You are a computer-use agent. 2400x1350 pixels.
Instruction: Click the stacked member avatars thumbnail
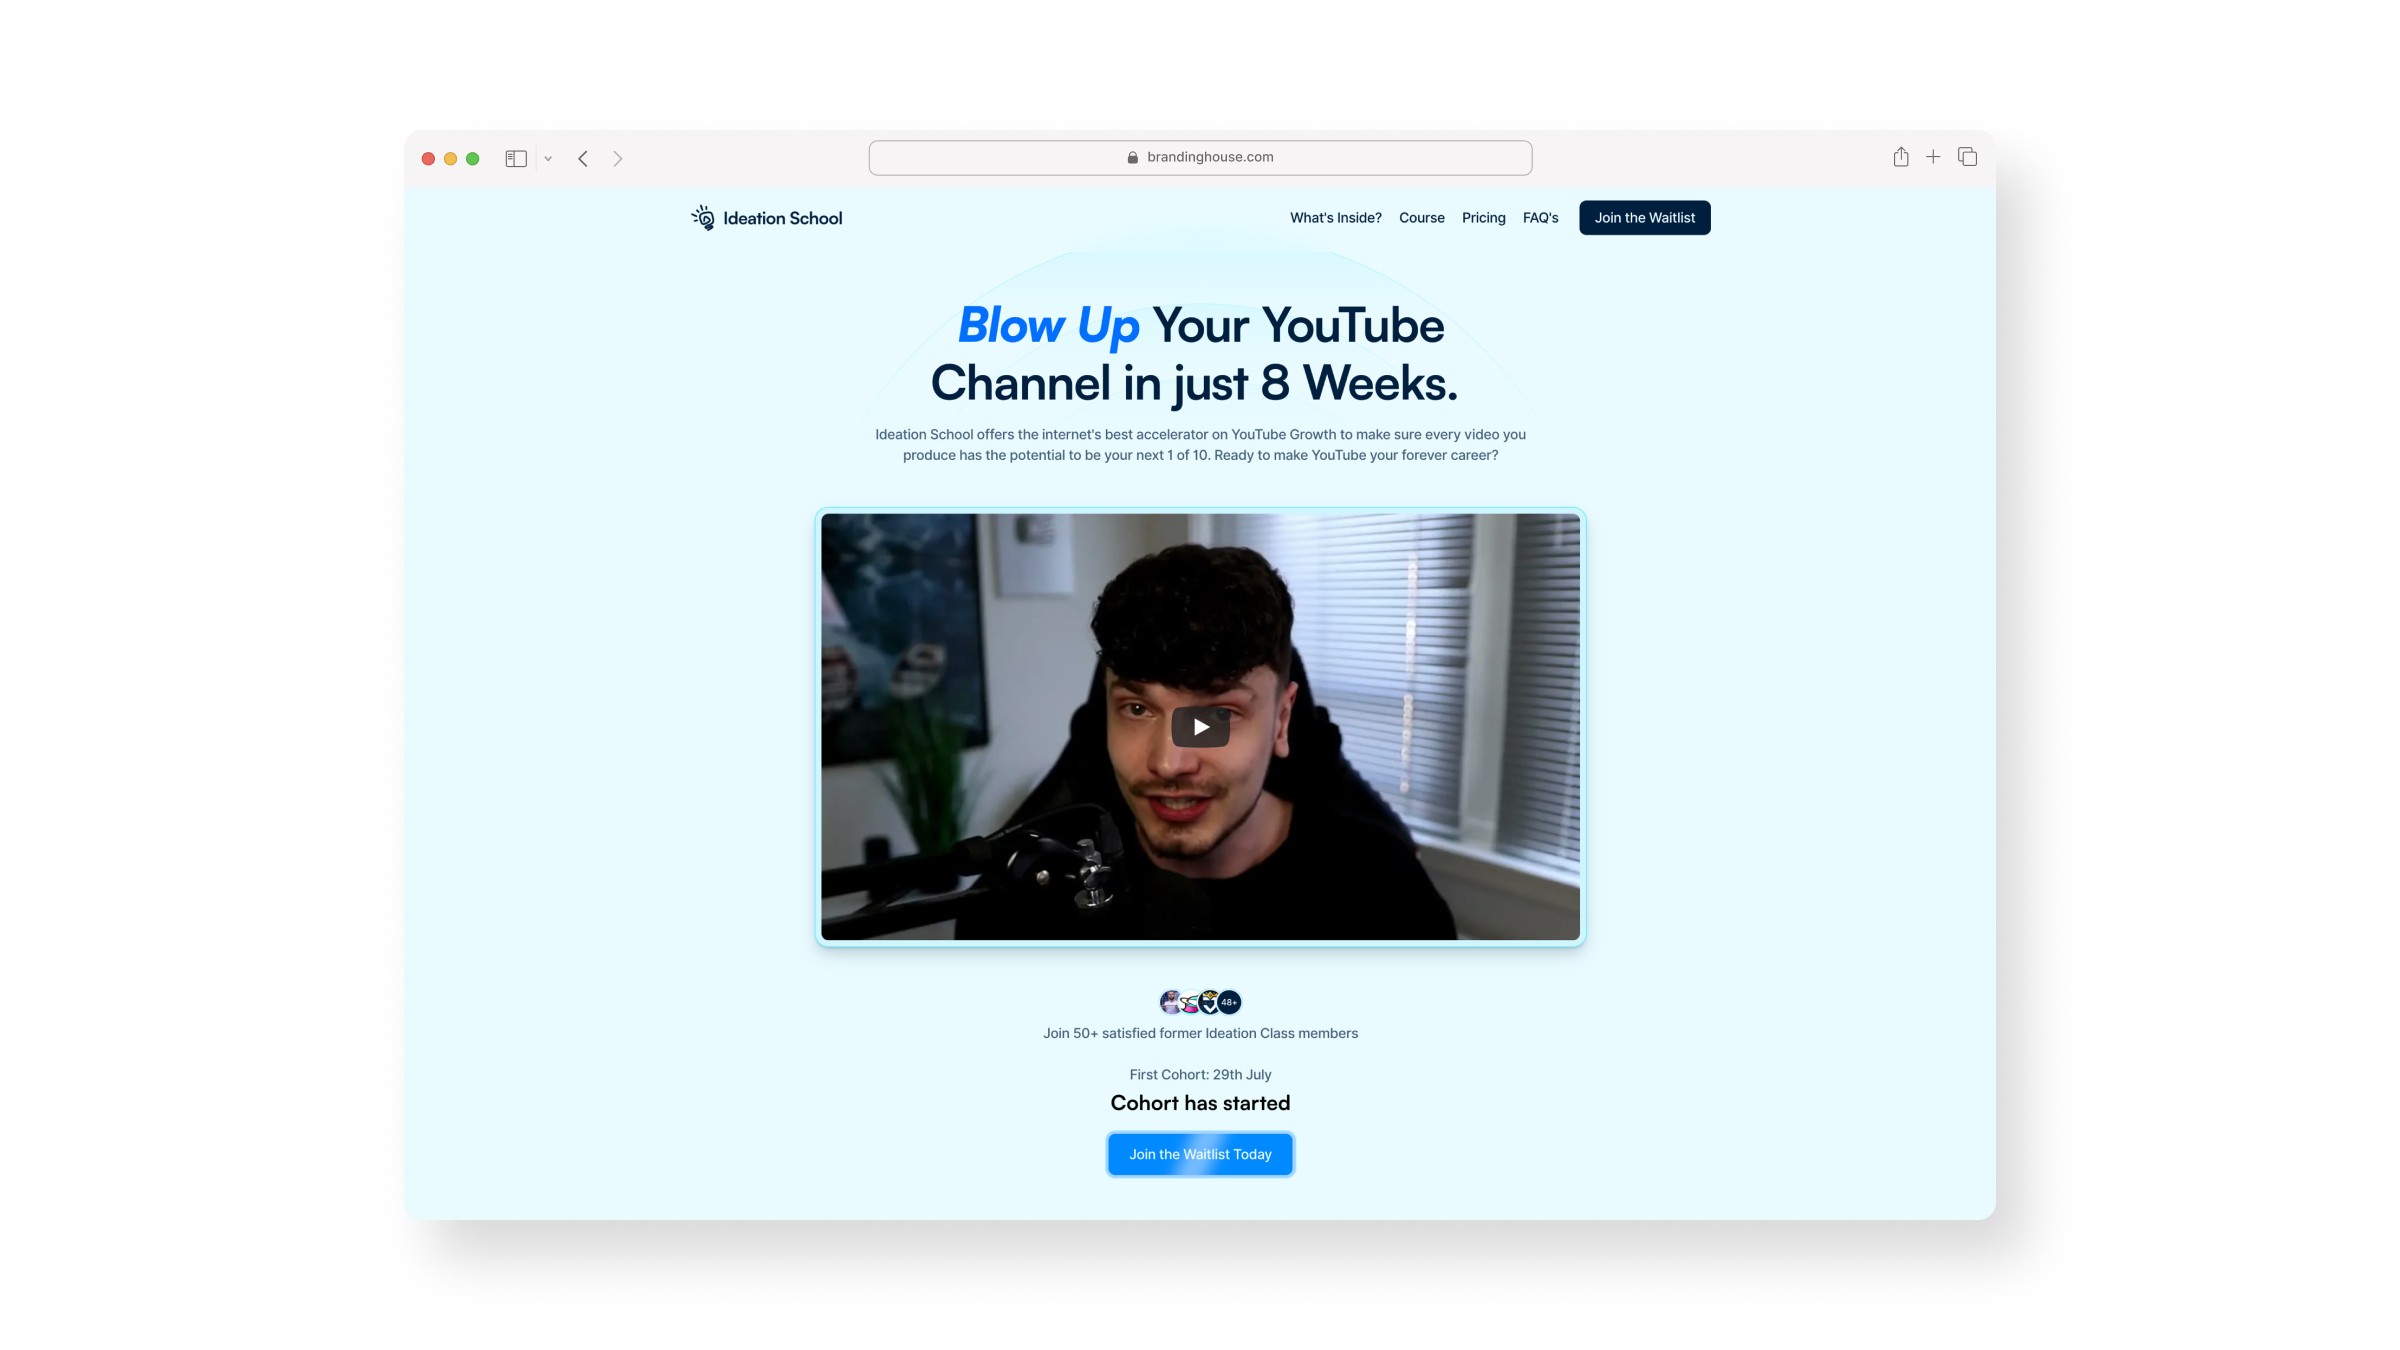click(1200, 1002)
